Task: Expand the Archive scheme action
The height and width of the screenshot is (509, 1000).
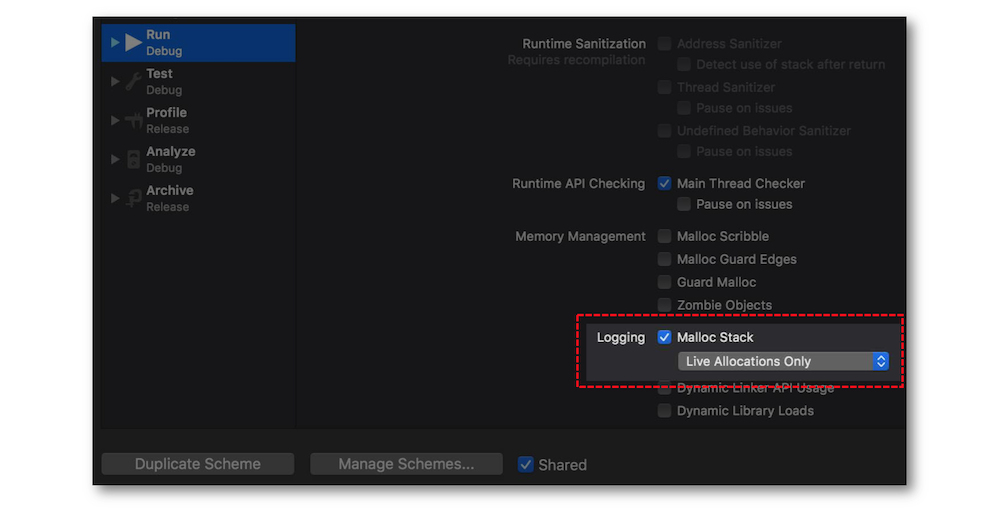Action: 115,198
